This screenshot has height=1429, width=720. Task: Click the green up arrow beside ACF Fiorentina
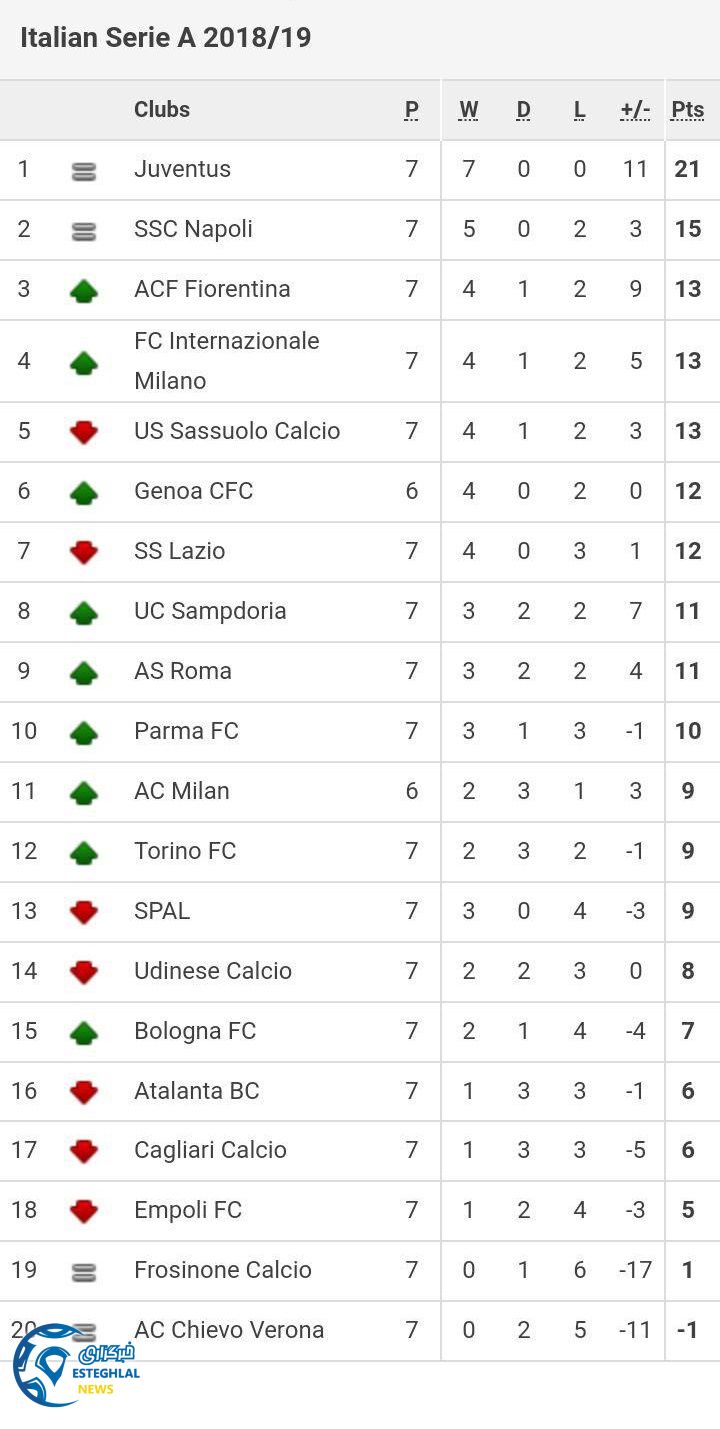pos(84,291)
